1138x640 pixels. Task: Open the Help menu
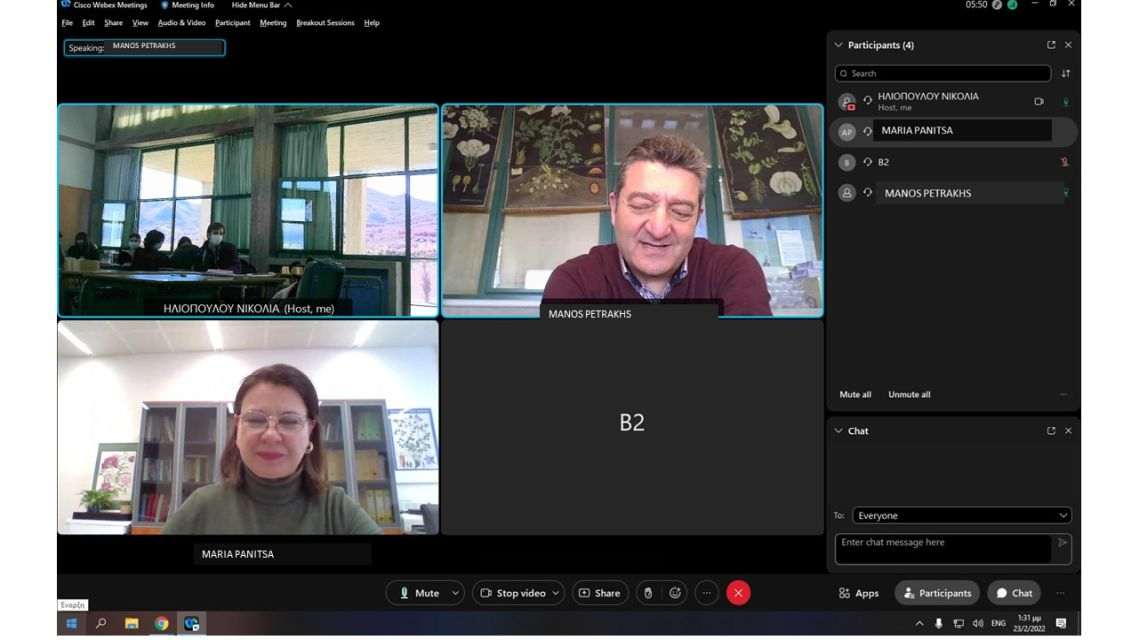point(372,23)
